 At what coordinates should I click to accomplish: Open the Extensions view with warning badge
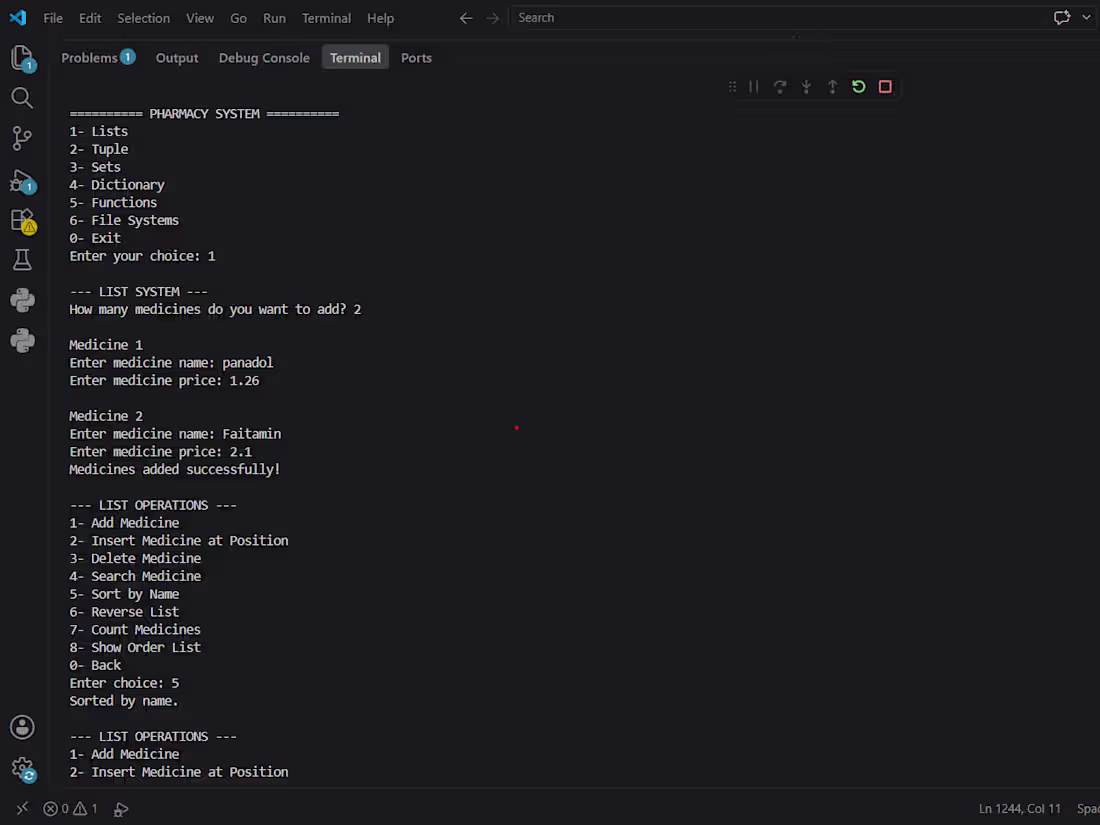click(x=22, y=220)
